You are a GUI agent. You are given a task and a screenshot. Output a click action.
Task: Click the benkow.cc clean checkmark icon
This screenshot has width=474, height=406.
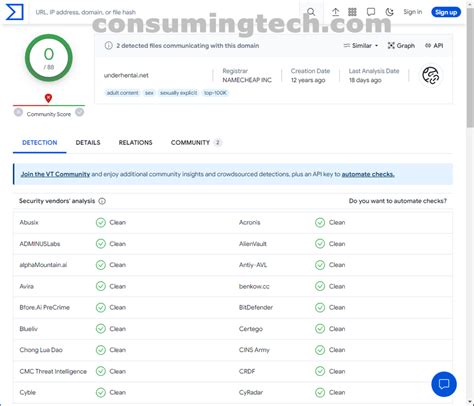click(x=320, y=286)
